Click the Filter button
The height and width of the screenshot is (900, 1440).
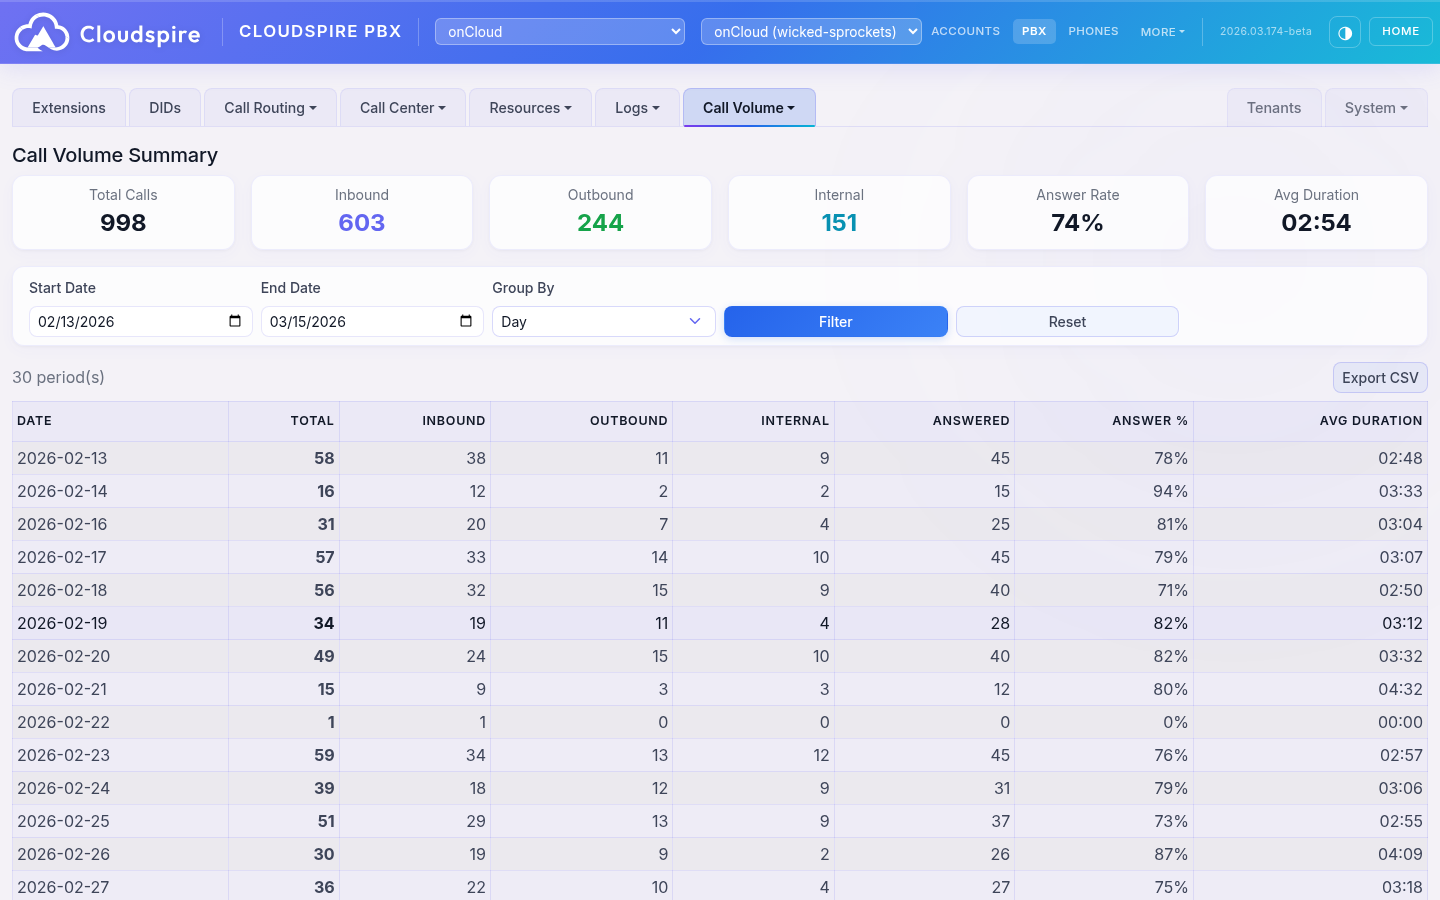point(835,321)
